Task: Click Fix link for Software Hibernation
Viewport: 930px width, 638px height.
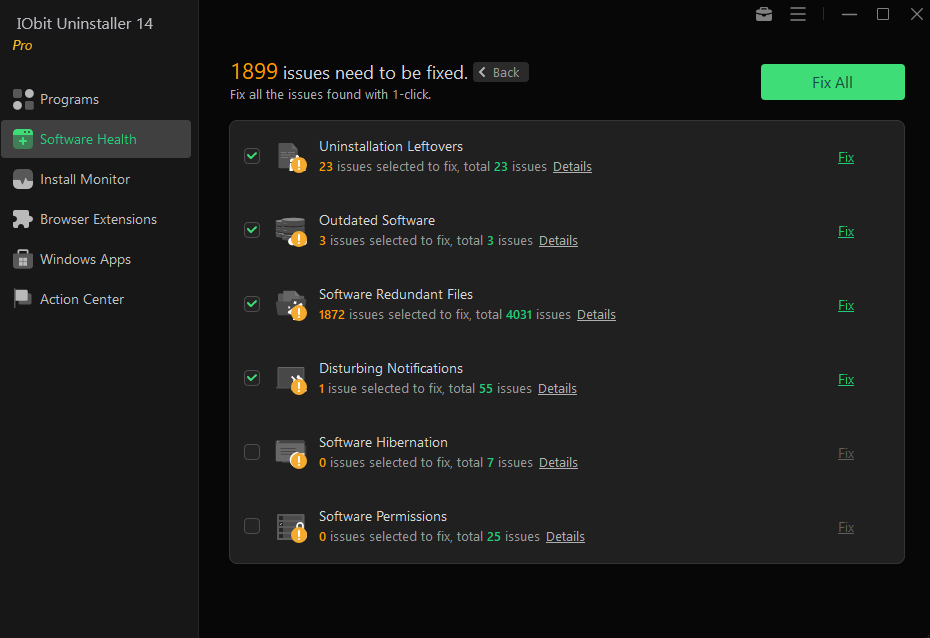Action: click(846, 454)
